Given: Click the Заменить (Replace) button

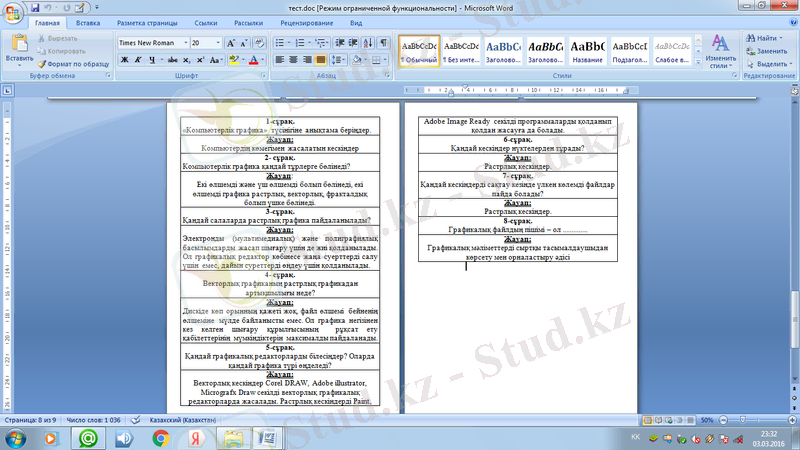Looking at the screenshot, I should 770,50.
